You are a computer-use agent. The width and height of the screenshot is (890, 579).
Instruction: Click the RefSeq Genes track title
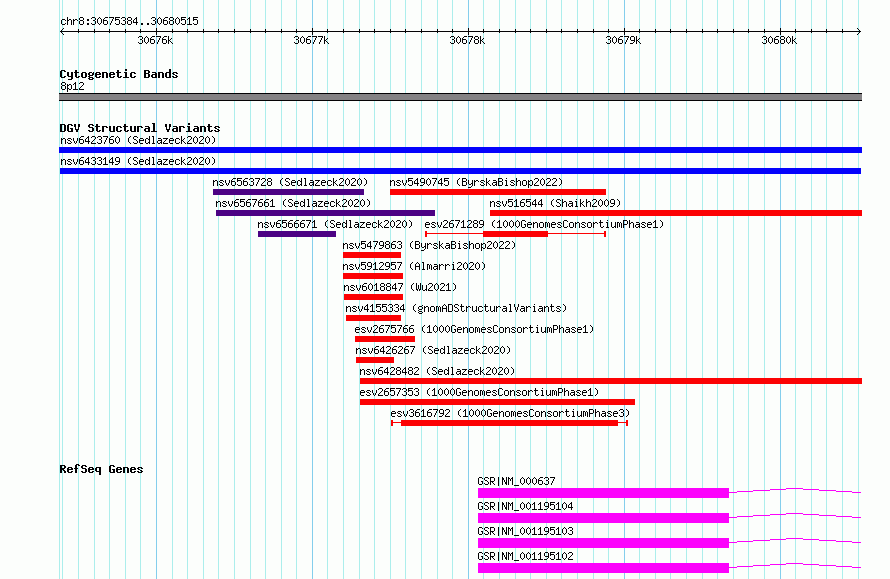point(101,469)
